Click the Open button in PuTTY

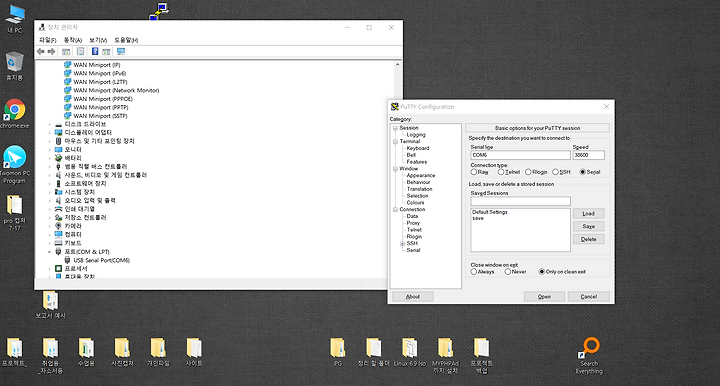tap(544, 296)
